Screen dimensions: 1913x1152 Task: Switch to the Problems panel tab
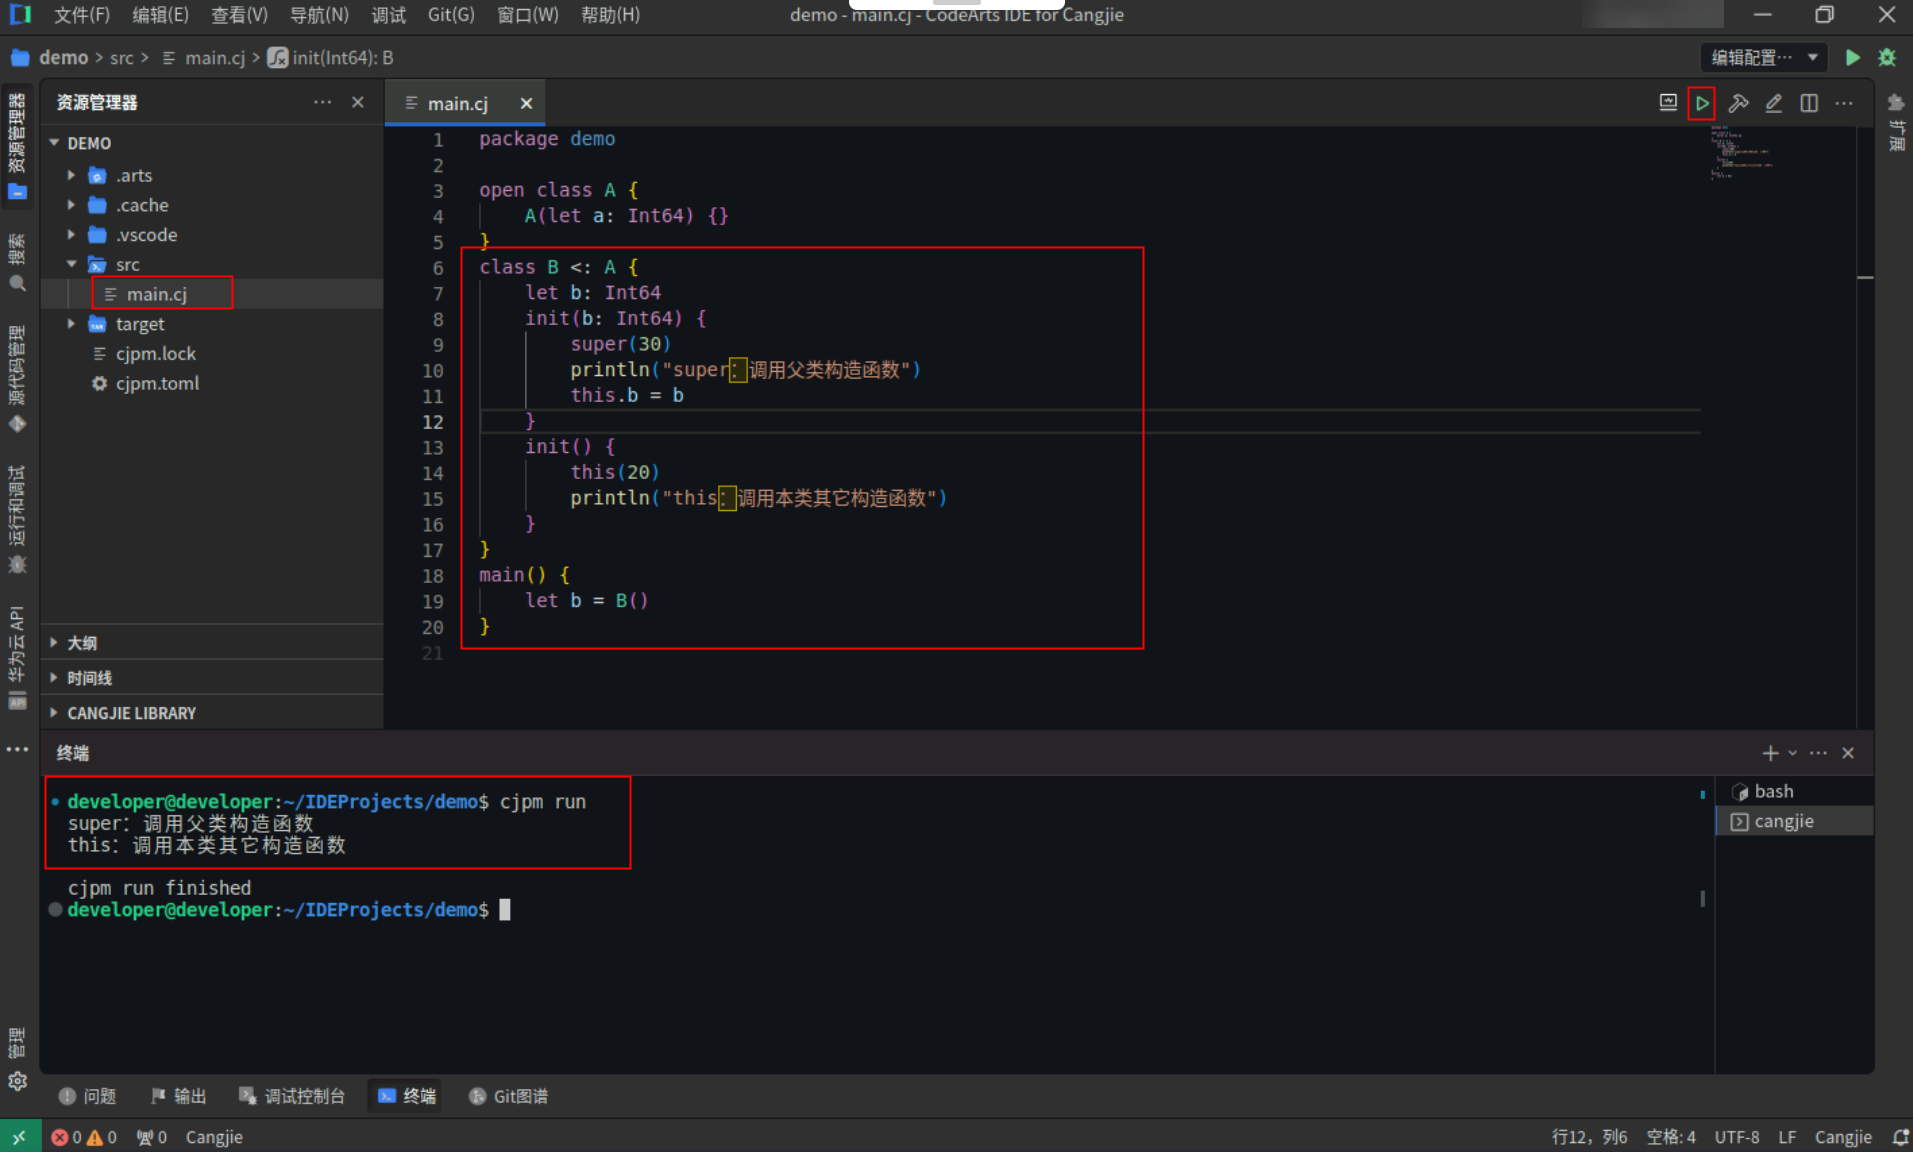pos(88,1096)
